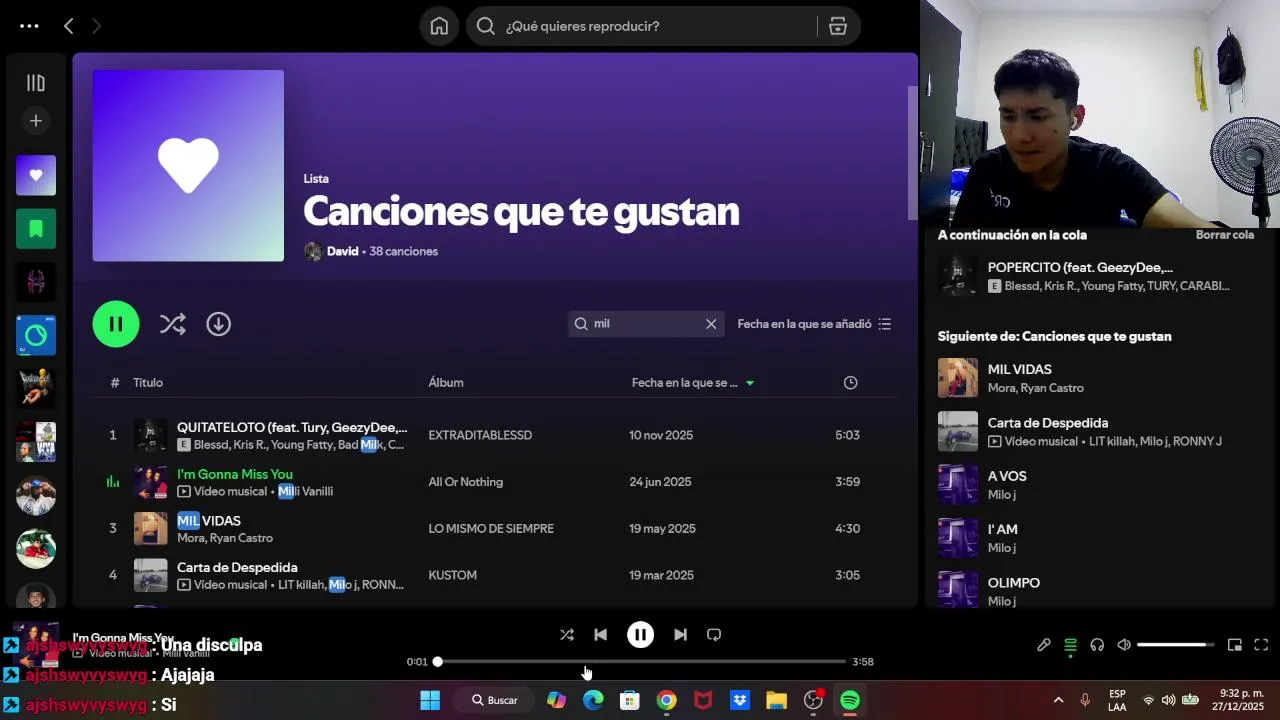Screen dimensions: 1280x720
Task: Select I'm Gonna Miss You track title
Action: click(235, 474)
